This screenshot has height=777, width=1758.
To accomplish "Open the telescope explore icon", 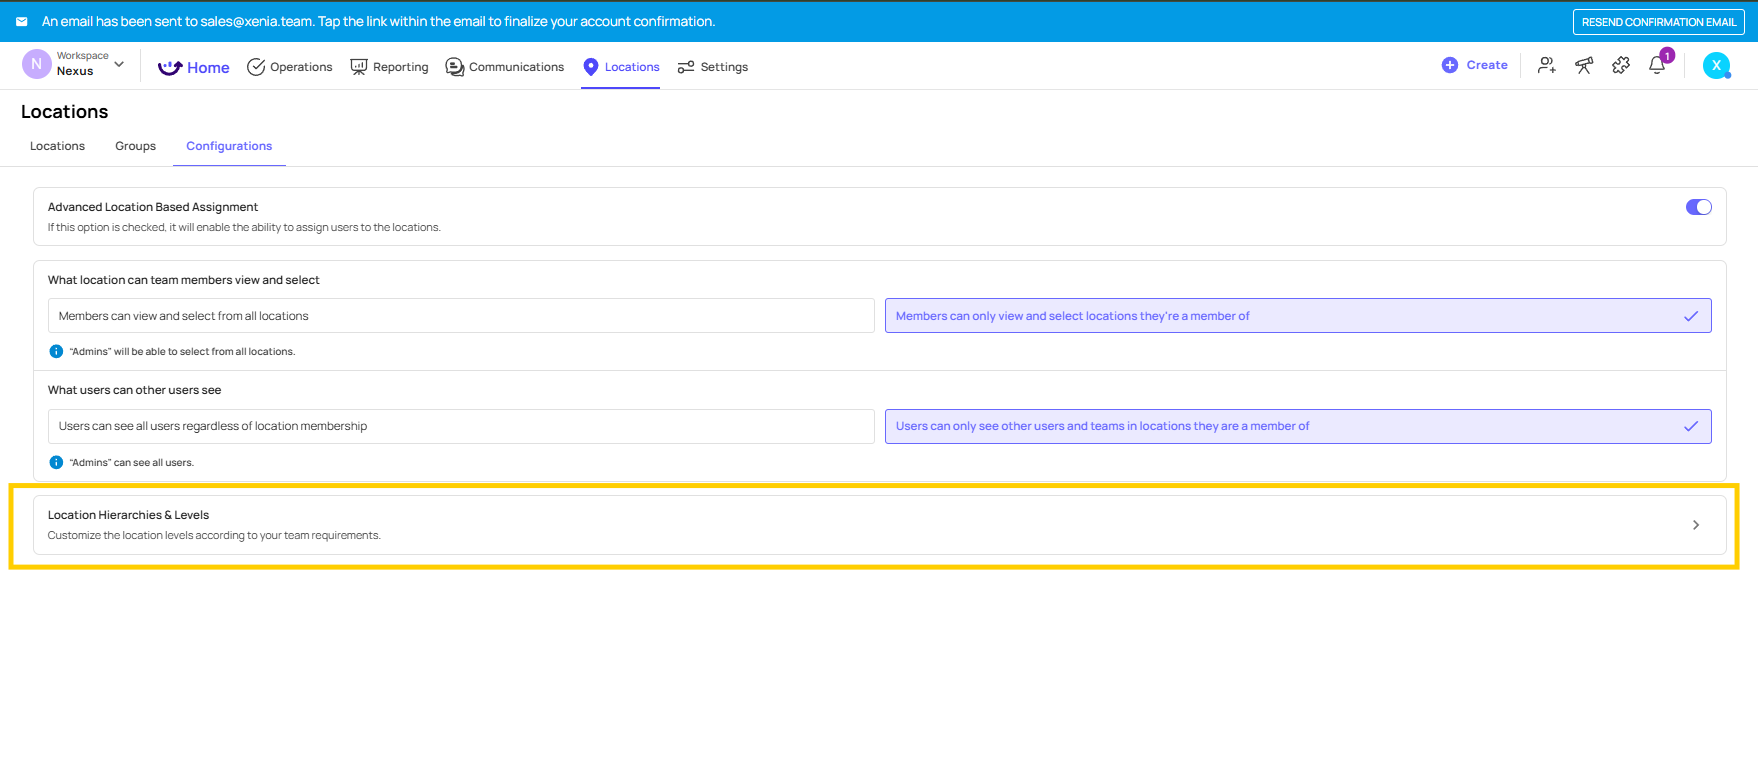I will tap(1584, 66).
